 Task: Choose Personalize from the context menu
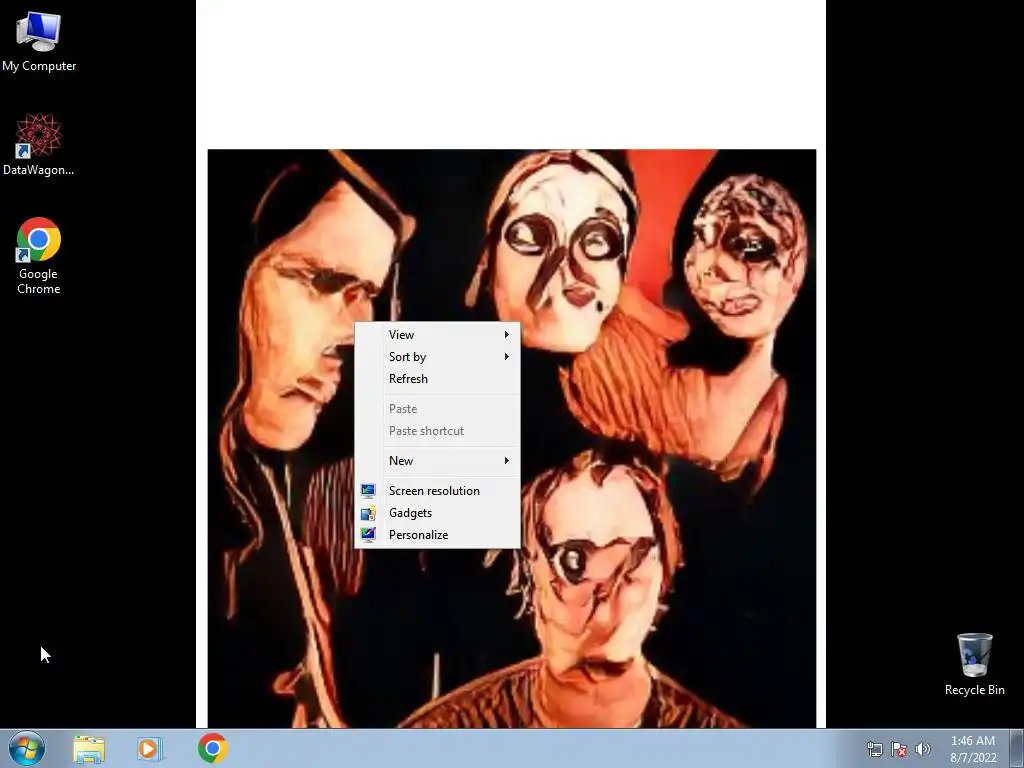click(437, 535)
